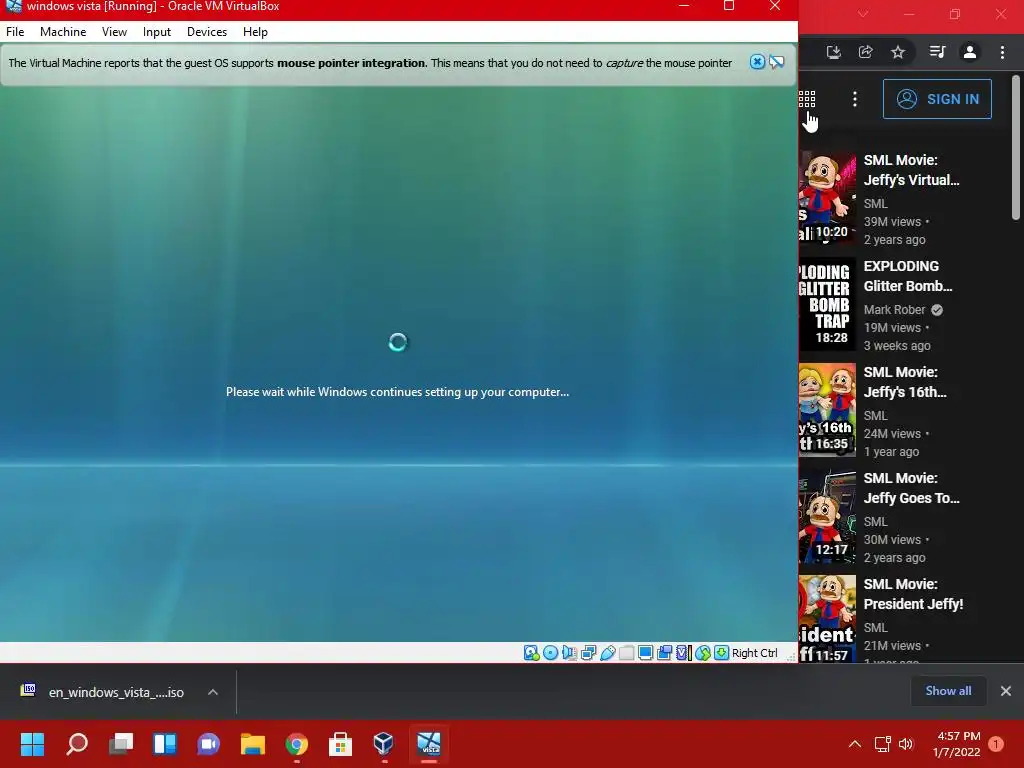1024x768 pixels.
Task: Open Microsoft Store from the taskbar
Action: tap(340, 743)
